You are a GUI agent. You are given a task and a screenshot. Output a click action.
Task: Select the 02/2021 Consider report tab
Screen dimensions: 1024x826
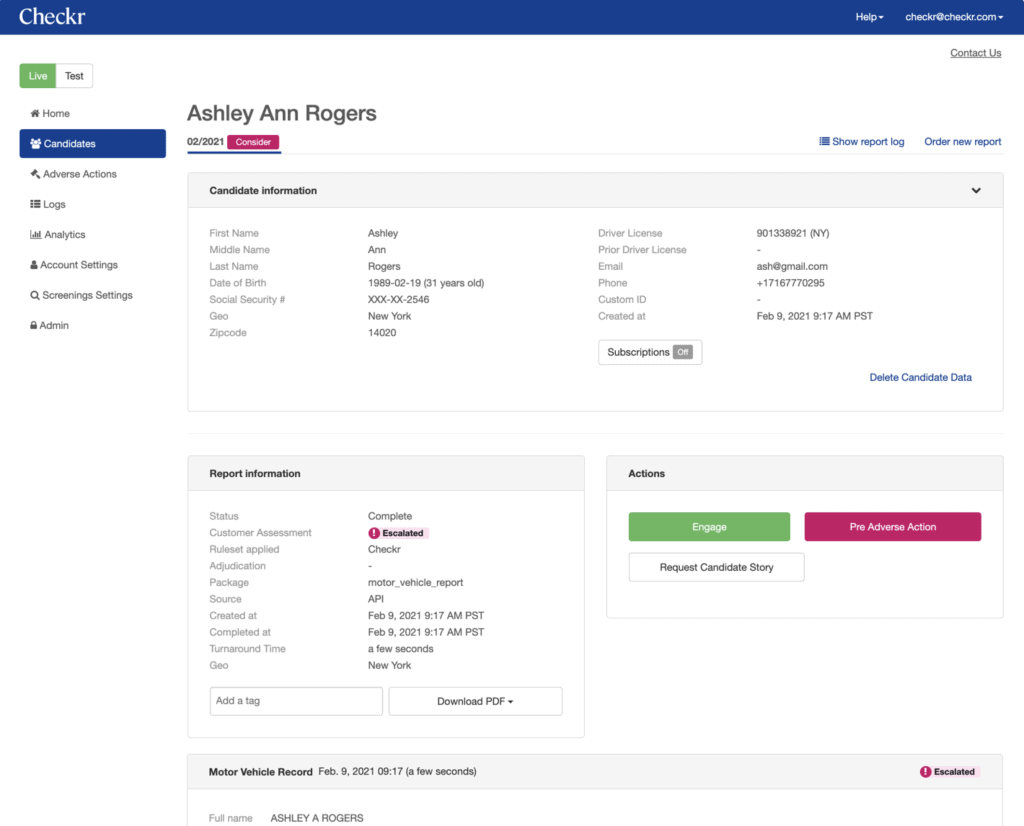coord(233,142)
